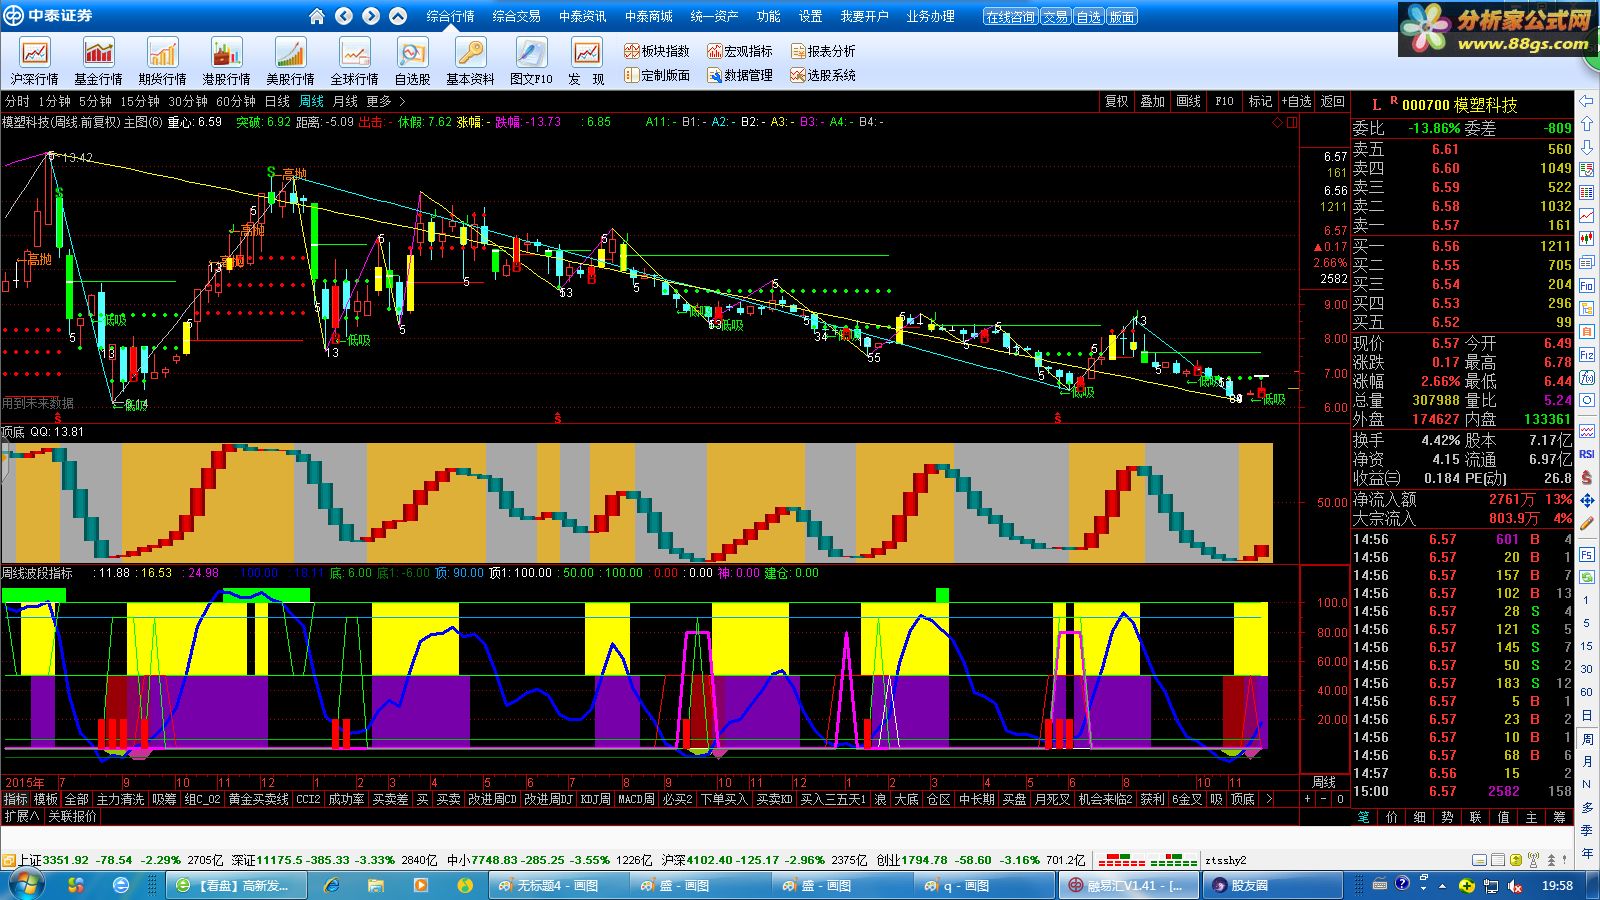Switch chart to 5分钟 period
The width and height of the screenshot is (1600, 900).
(96, 101)
